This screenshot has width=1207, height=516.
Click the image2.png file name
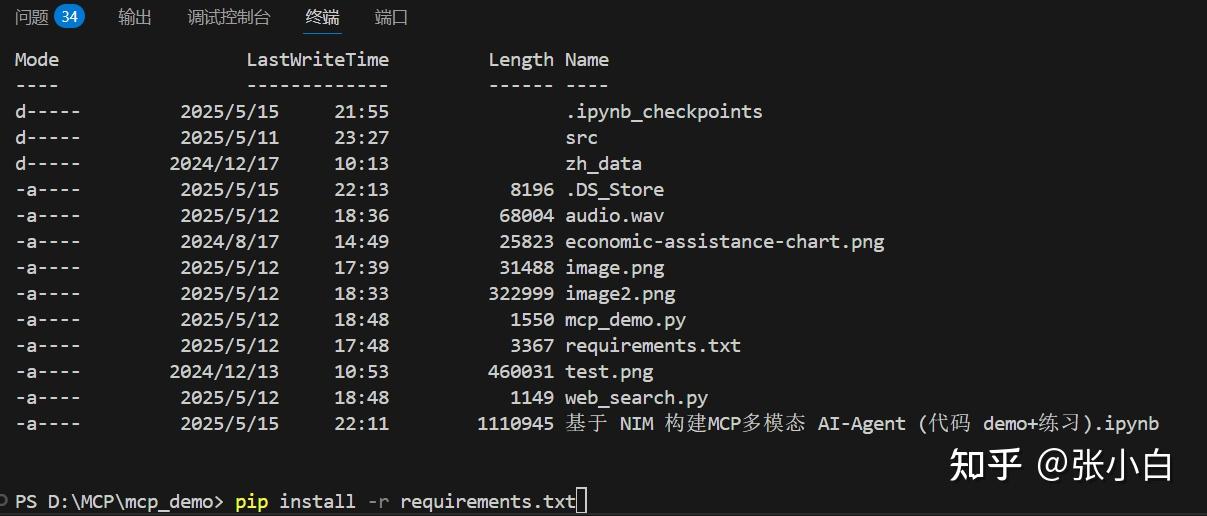620,294
